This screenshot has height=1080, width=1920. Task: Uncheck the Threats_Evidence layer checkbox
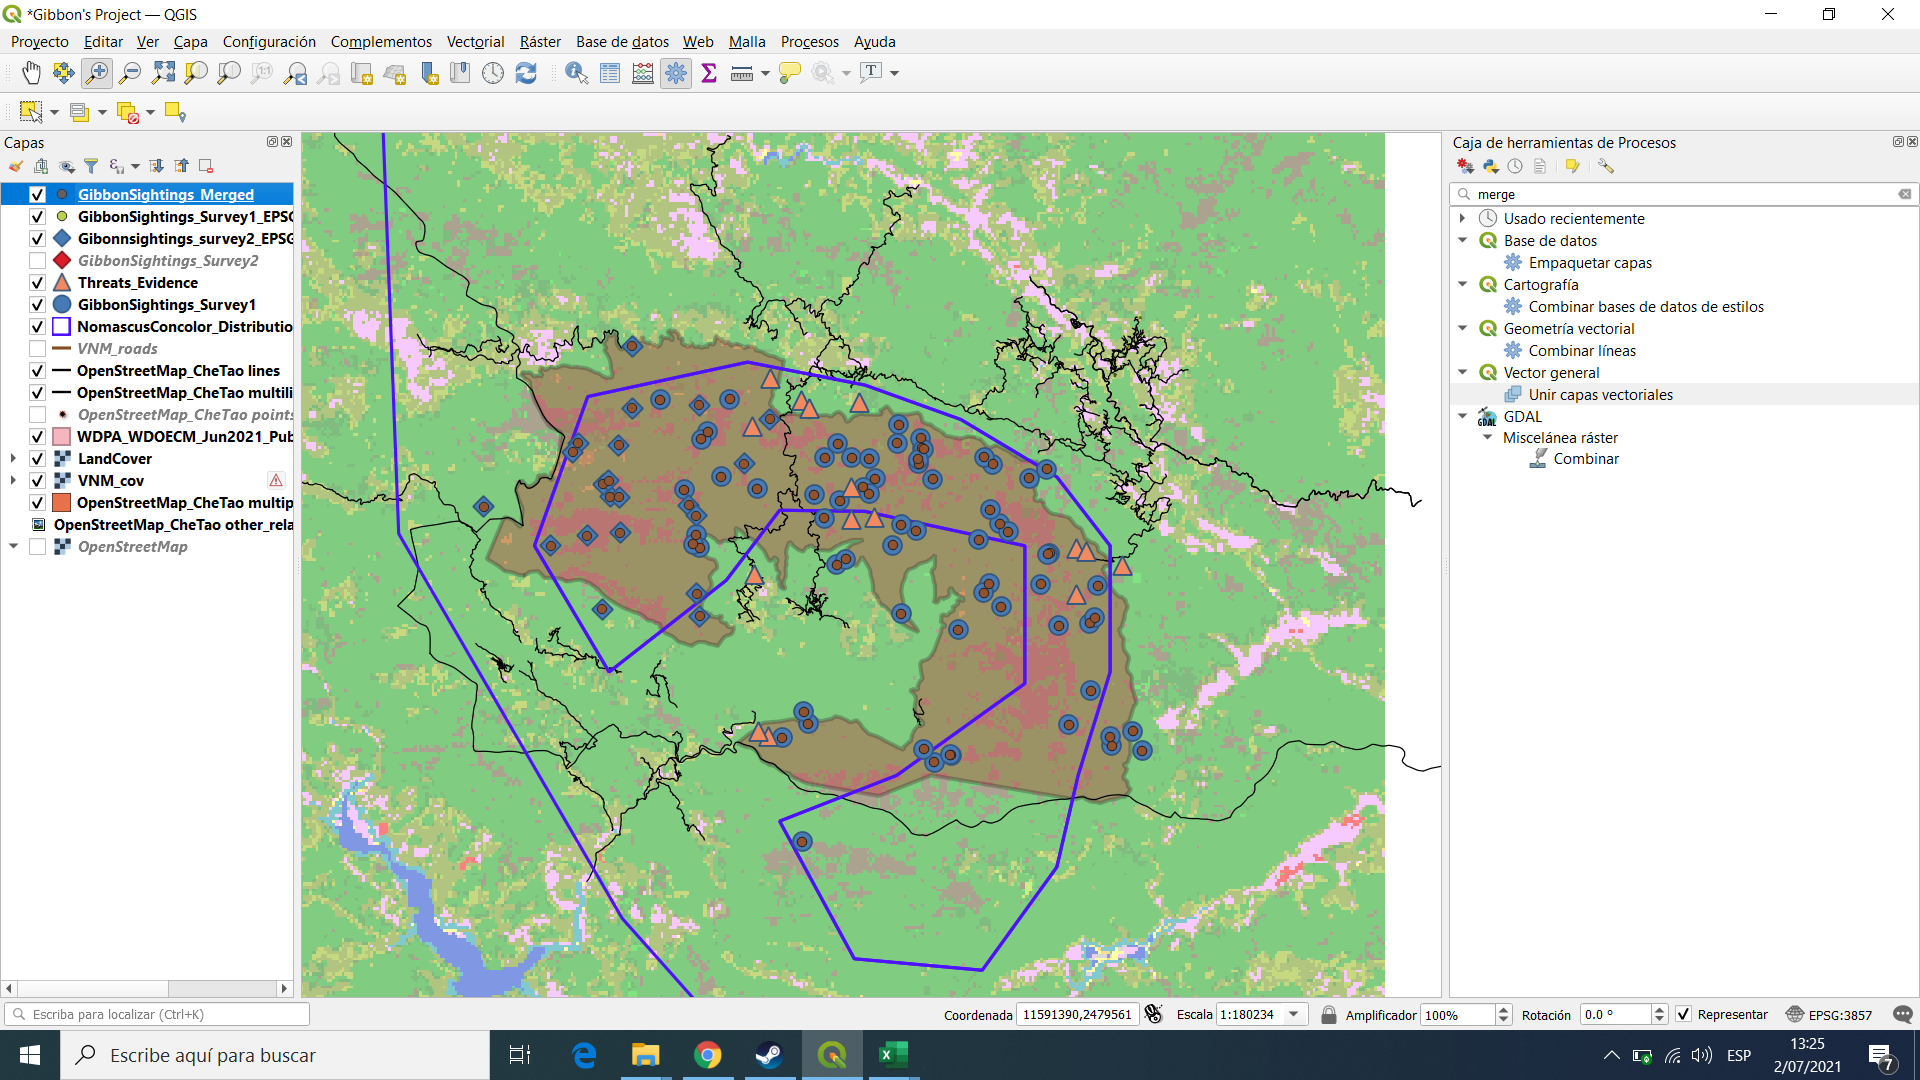(x=37, y=283)
